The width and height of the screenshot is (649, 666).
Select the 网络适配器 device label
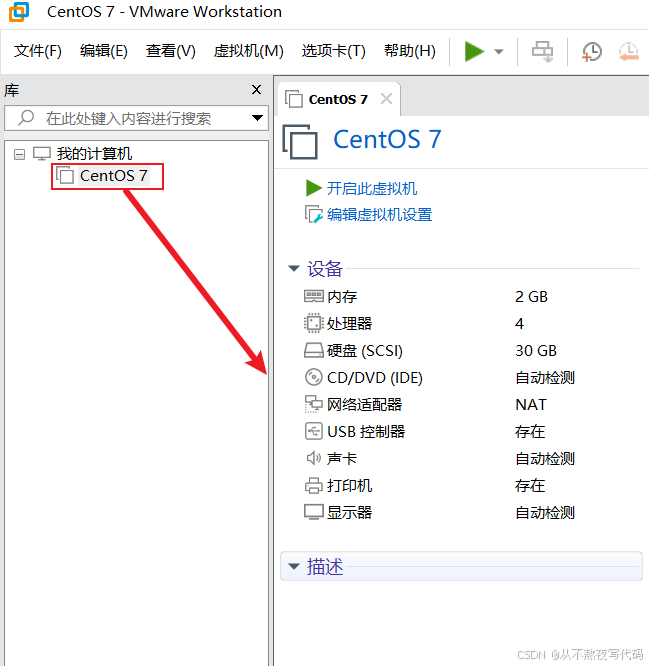pyautogui.click(x=364, y=404)
